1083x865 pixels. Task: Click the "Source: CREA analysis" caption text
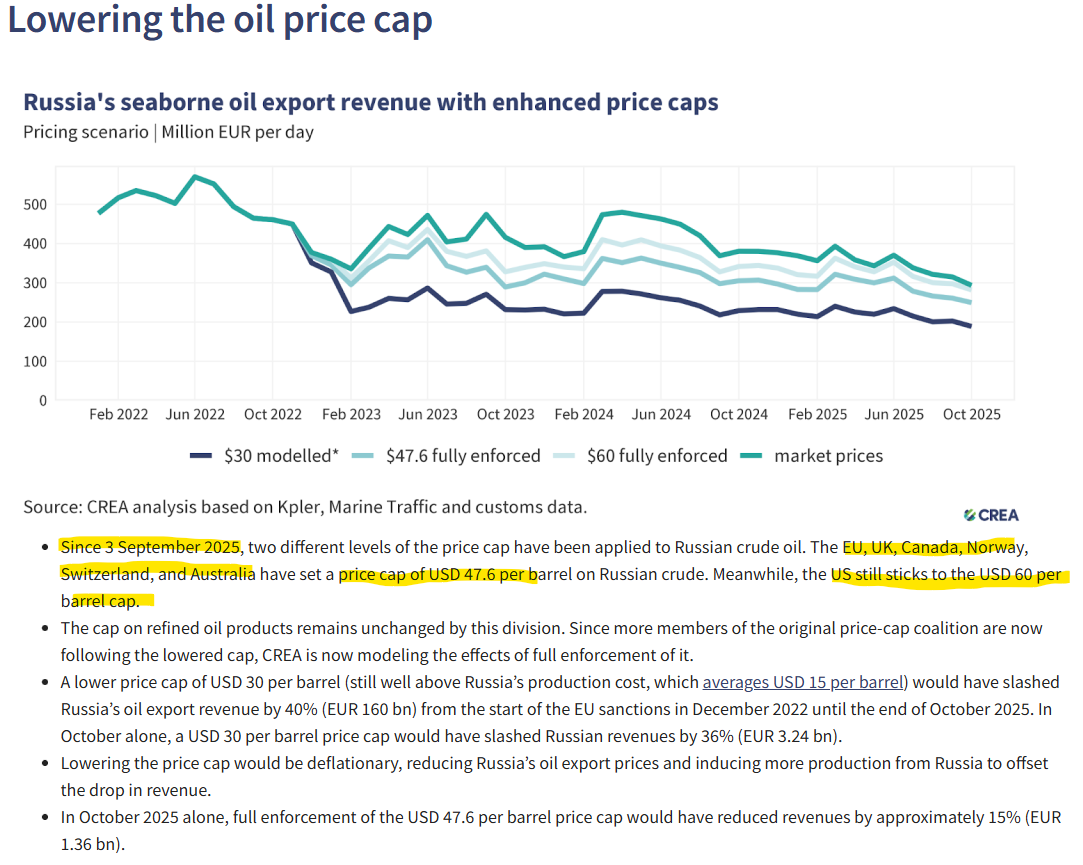pos(304,507)
